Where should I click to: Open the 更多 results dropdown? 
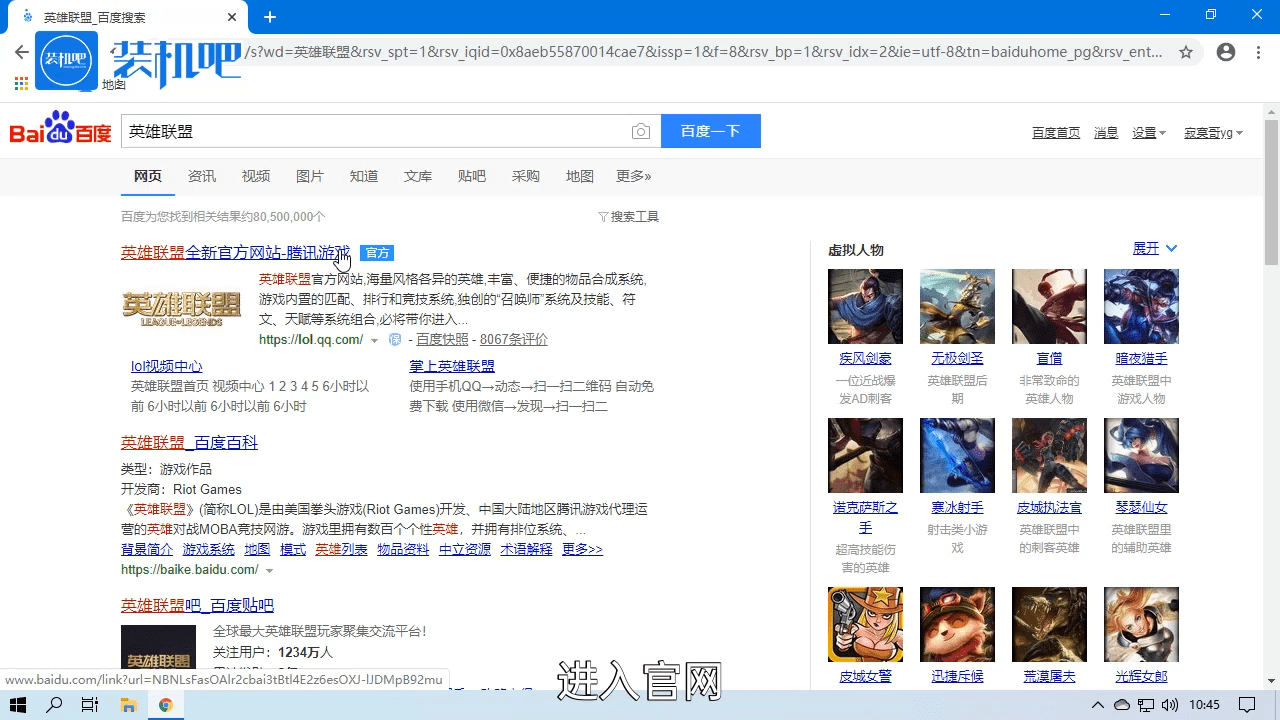(x=633, y=176)
